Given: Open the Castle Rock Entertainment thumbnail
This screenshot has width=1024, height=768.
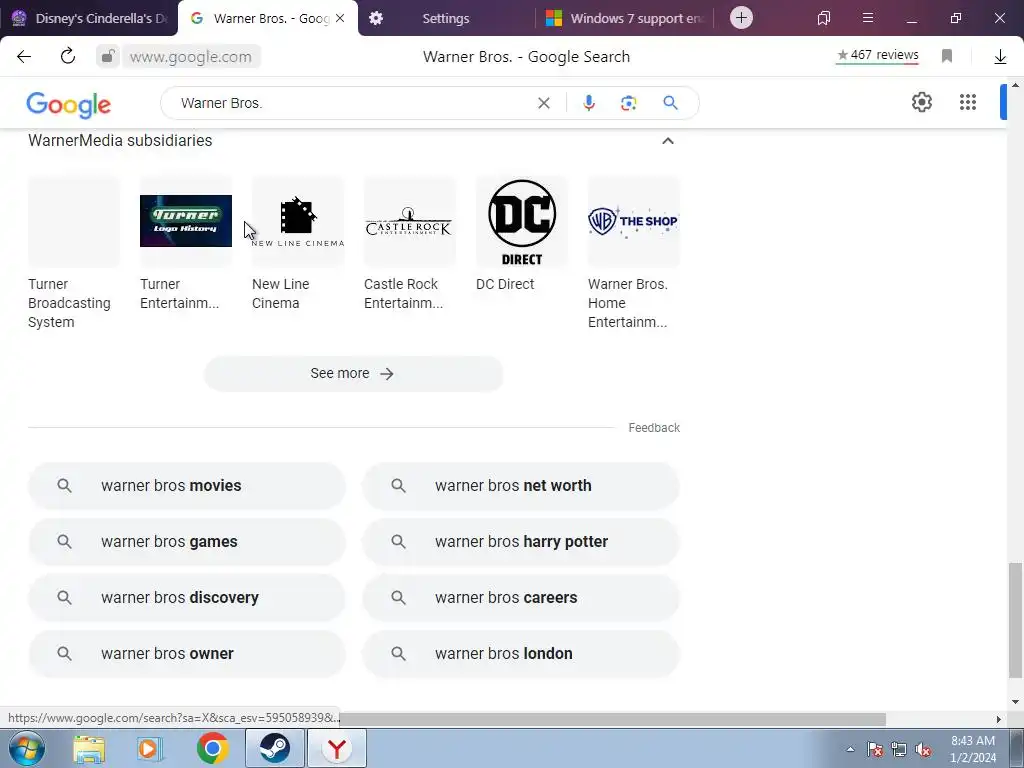Looking at the screenshot, I should pyautogui.click(x=409, y=221).
